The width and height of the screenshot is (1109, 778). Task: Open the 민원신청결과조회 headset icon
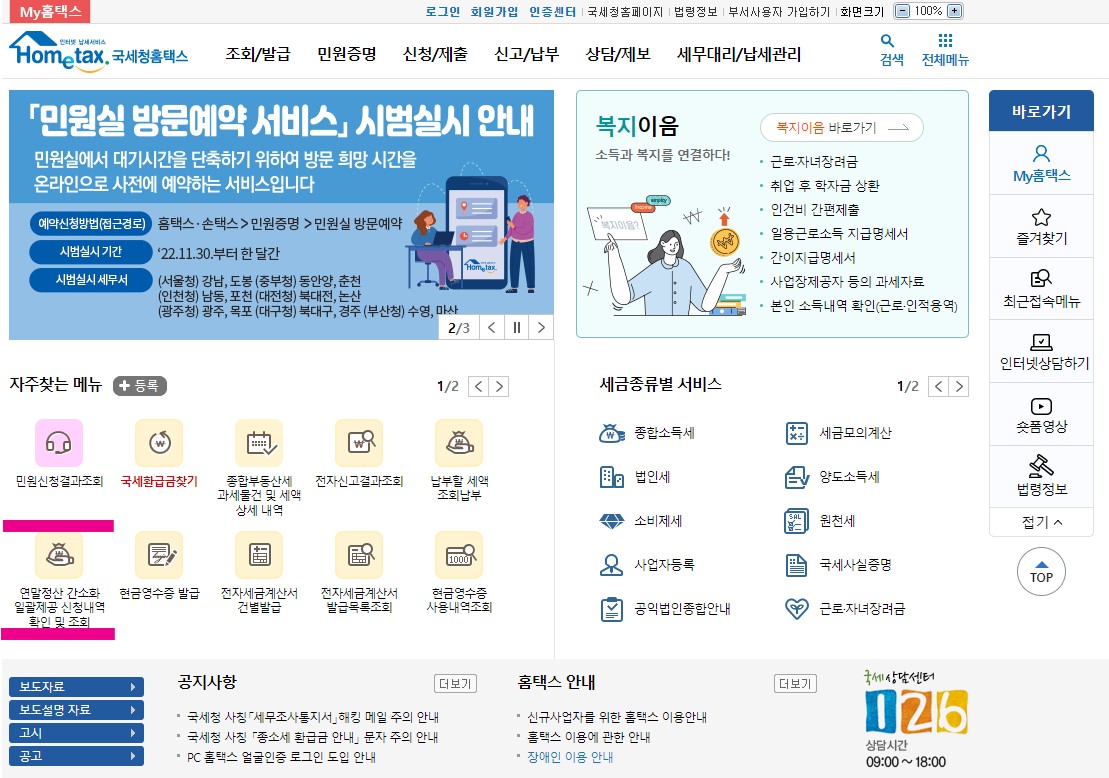point(59,443)
